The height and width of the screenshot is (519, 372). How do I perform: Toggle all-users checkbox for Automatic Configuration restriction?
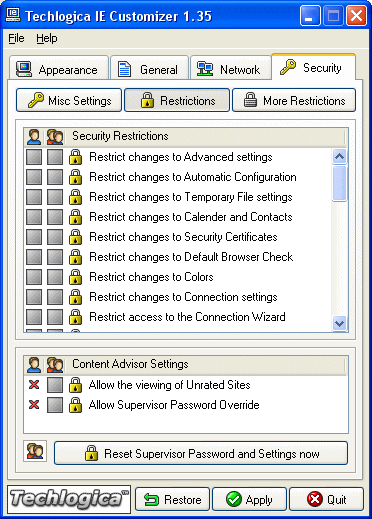click(x=55, y=177)
